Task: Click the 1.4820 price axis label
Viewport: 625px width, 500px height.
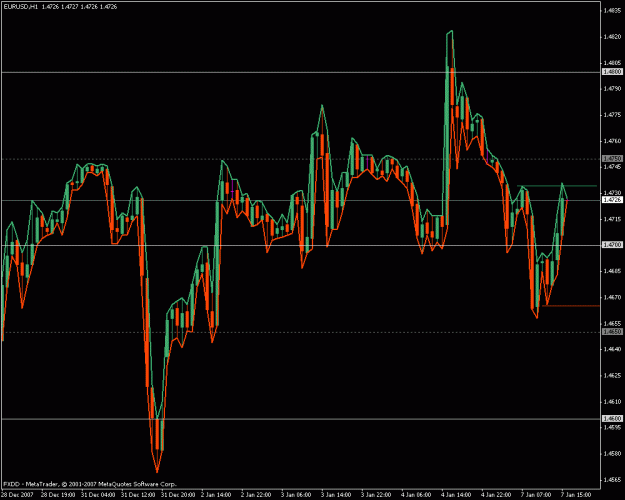Action: (612, 37)
